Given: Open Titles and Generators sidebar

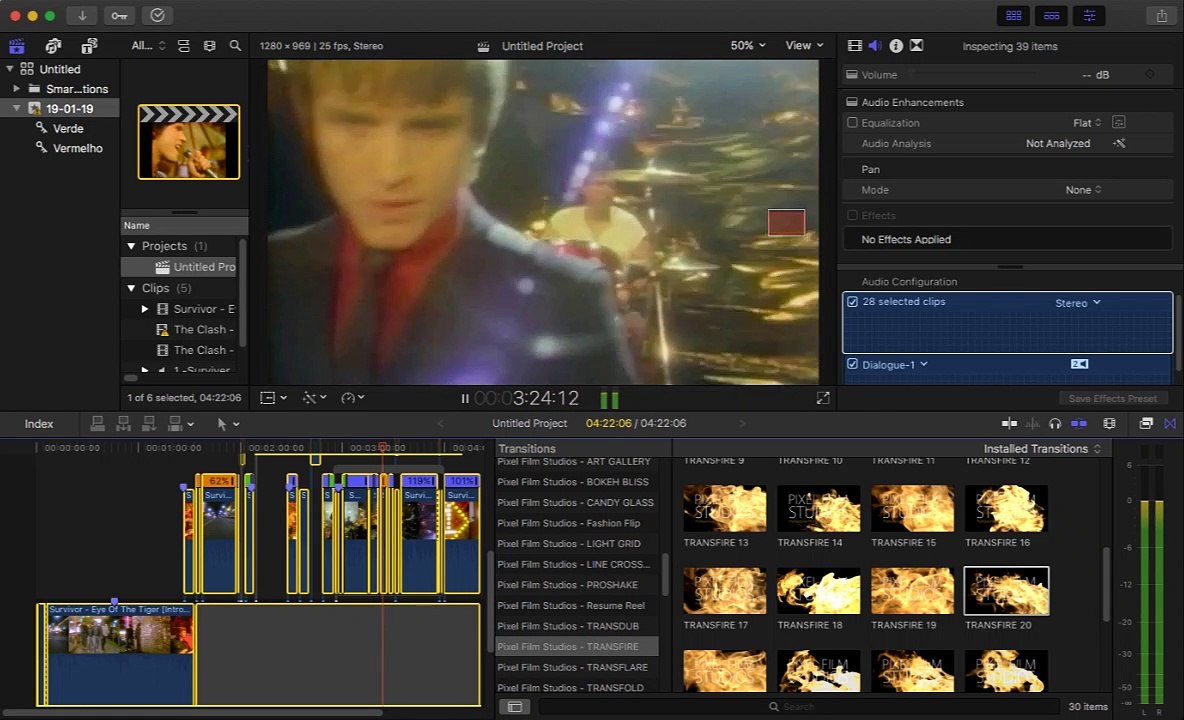Looking at the screenshot, I should tap(89, 46).
